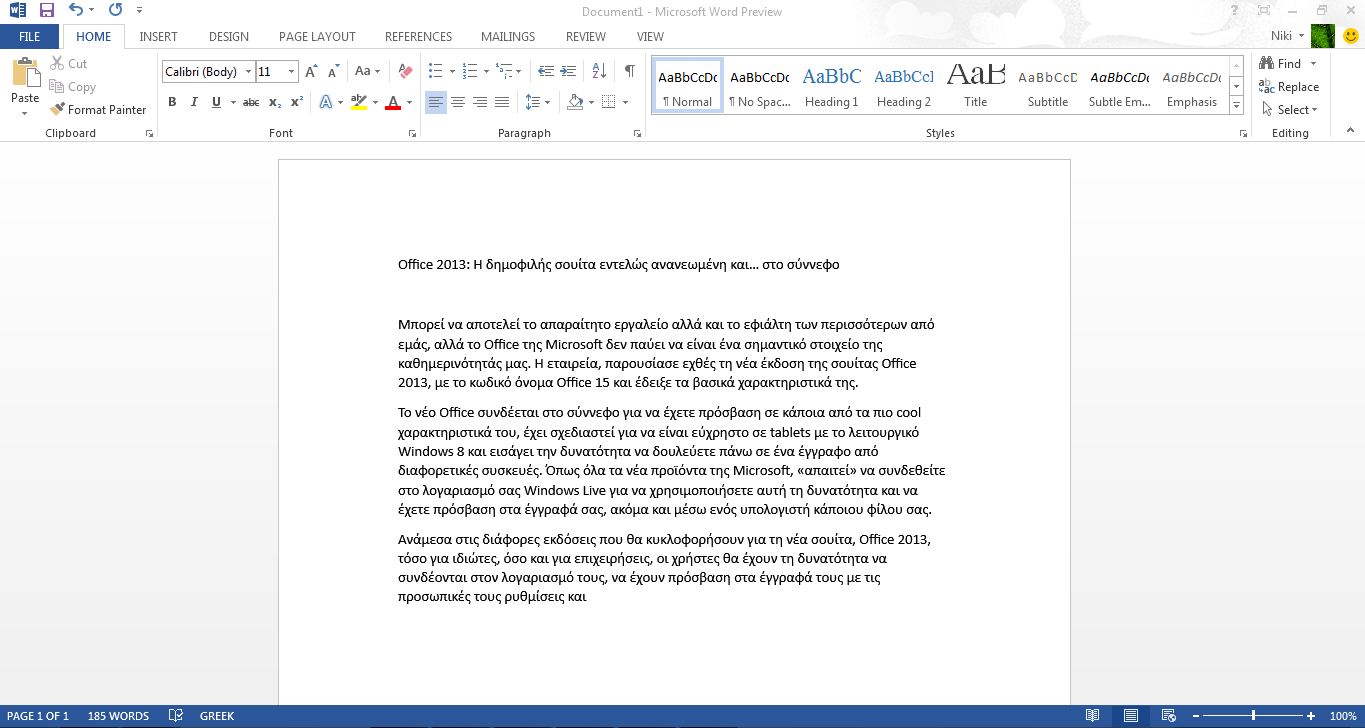Open the font name dropdown
1365x728 pixels.
click(248, 71)
